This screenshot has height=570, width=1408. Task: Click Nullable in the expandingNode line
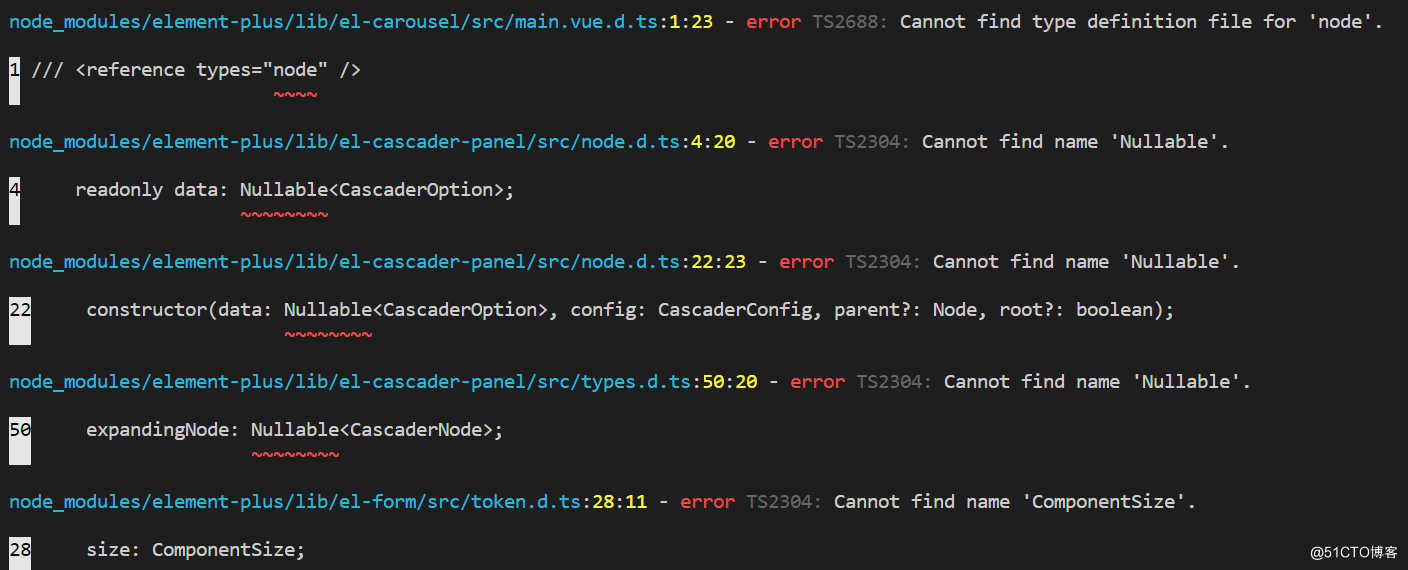[x=295, y=430]
